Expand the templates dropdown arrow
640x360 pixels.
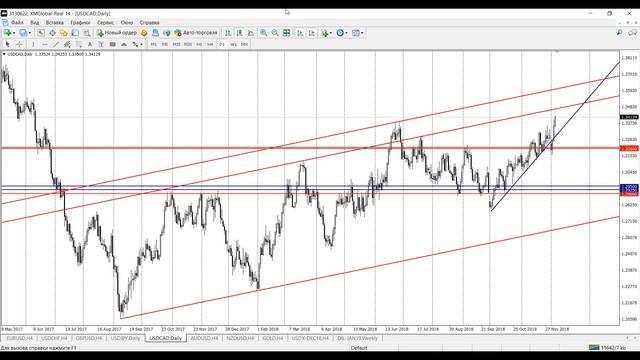coord(362,33)
